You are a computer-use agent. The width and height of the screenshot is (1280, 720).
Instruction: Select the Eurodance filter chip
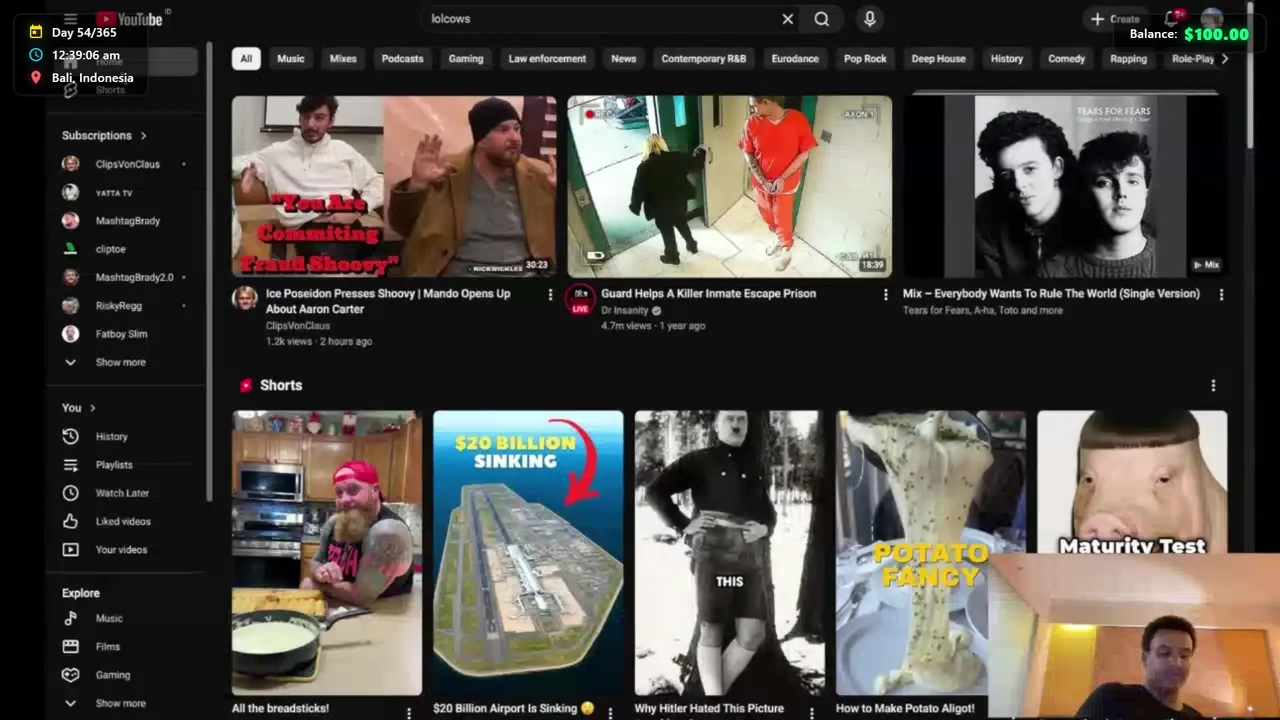(795, 59)
